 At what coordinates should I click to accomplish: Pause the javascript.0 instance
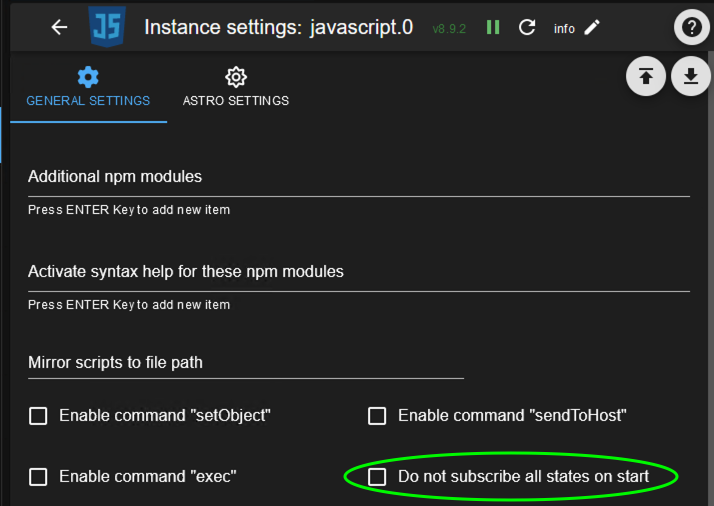click(x=493, y=27)
